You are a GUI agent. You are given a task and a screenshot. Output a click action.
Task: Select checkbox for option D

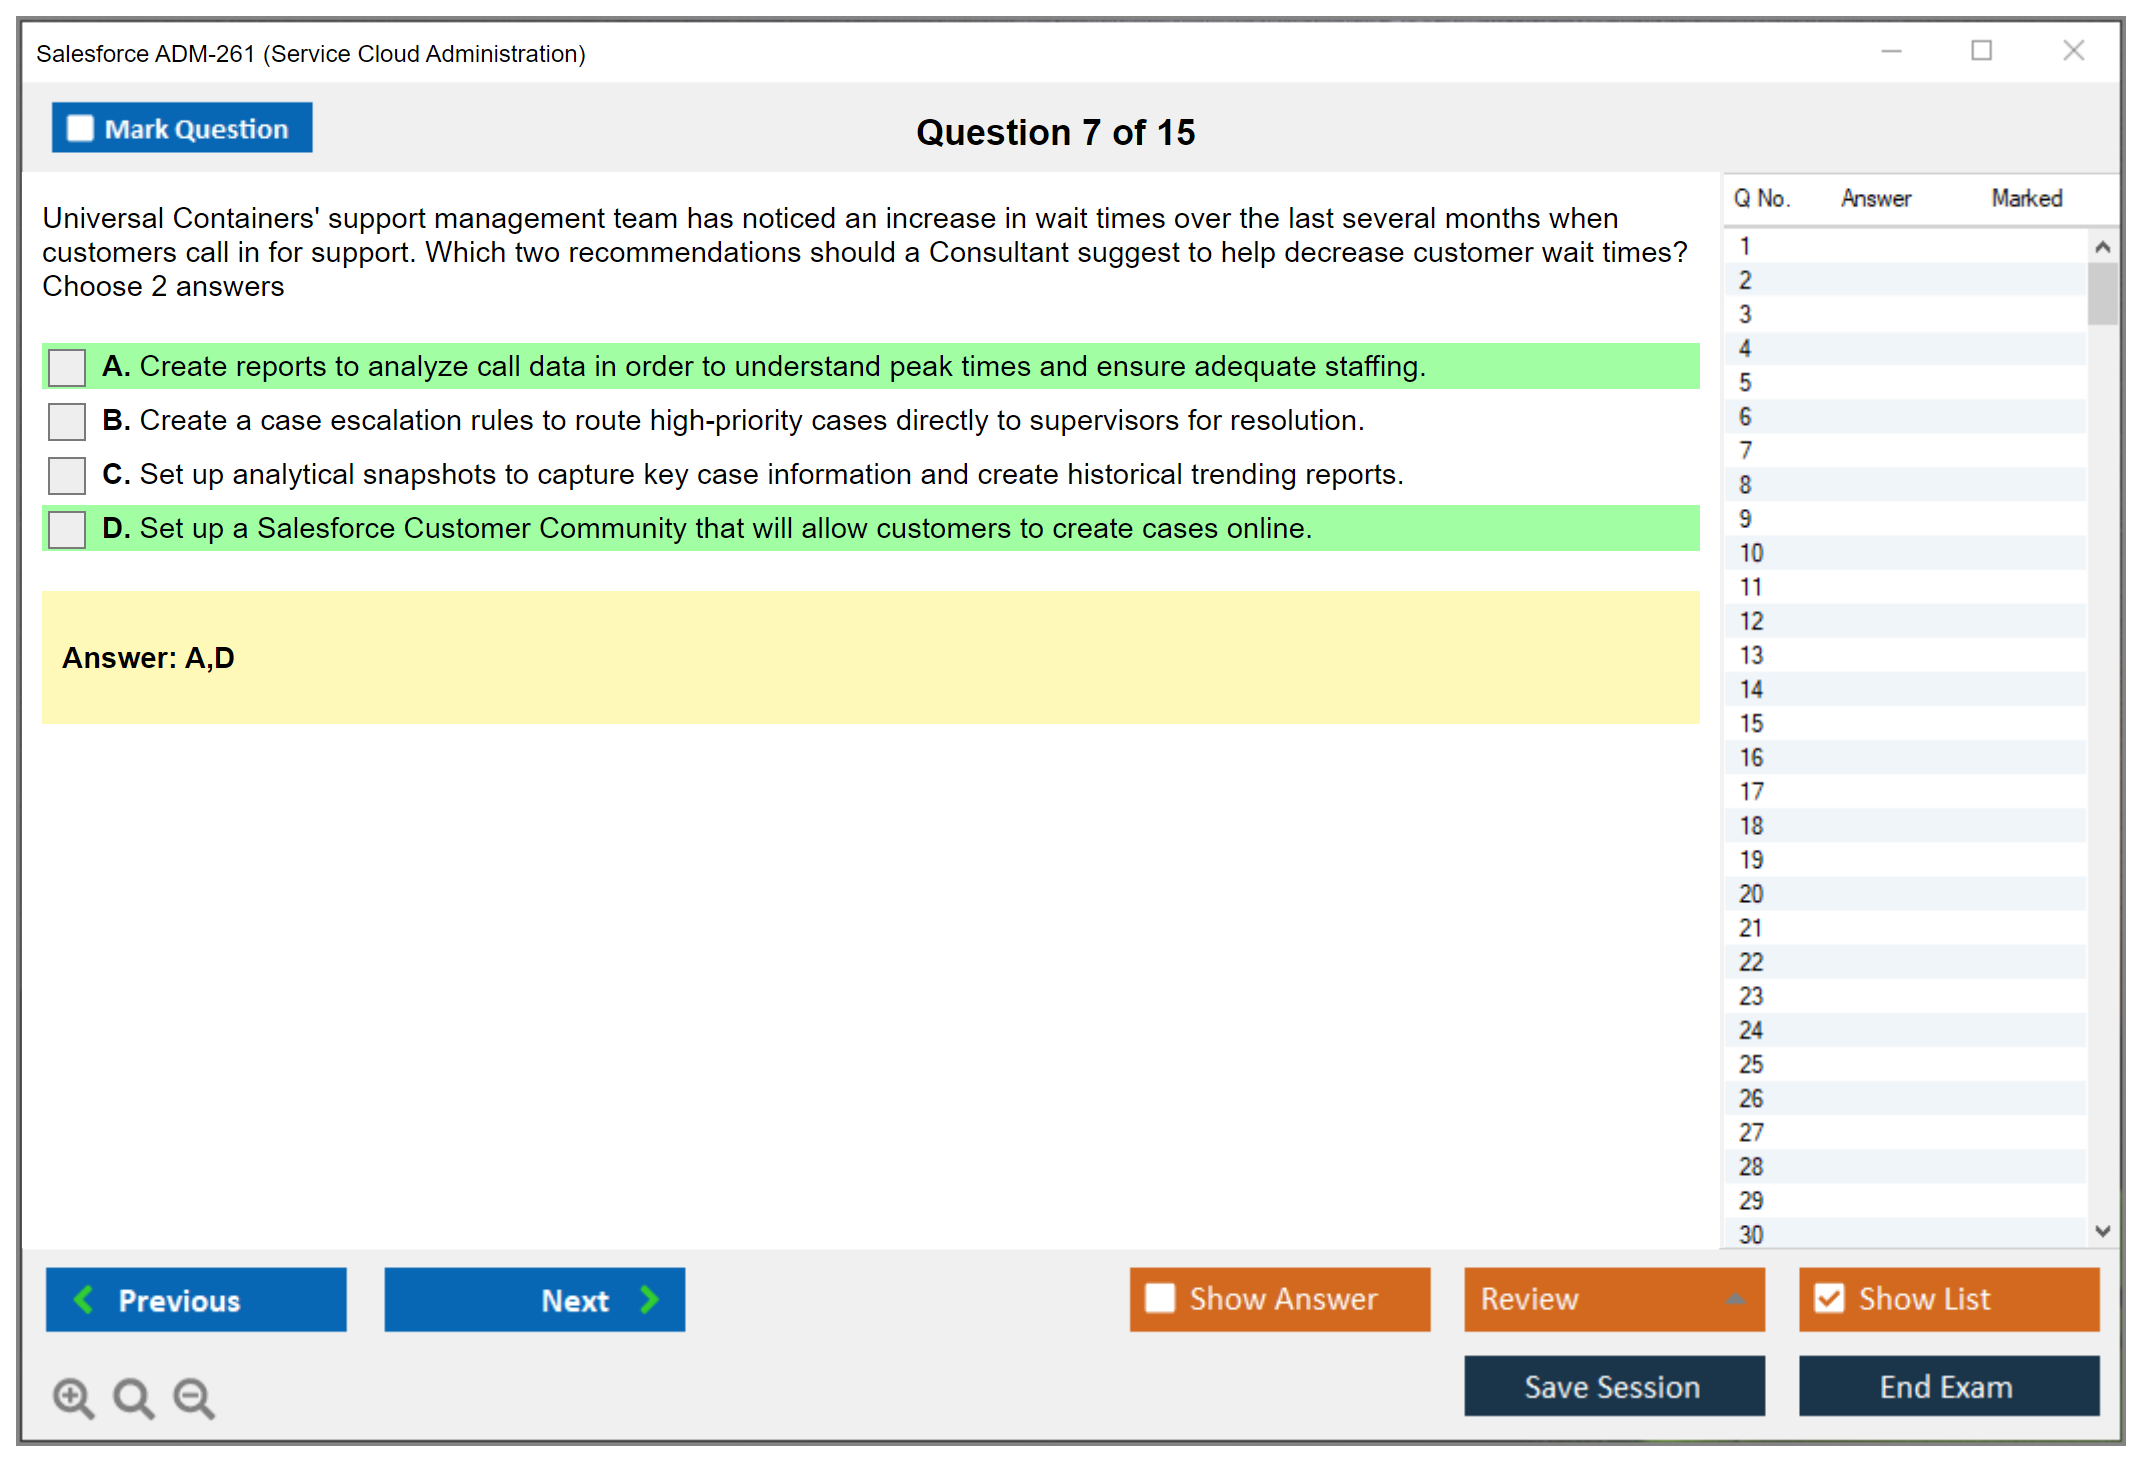tap(67, 529)
